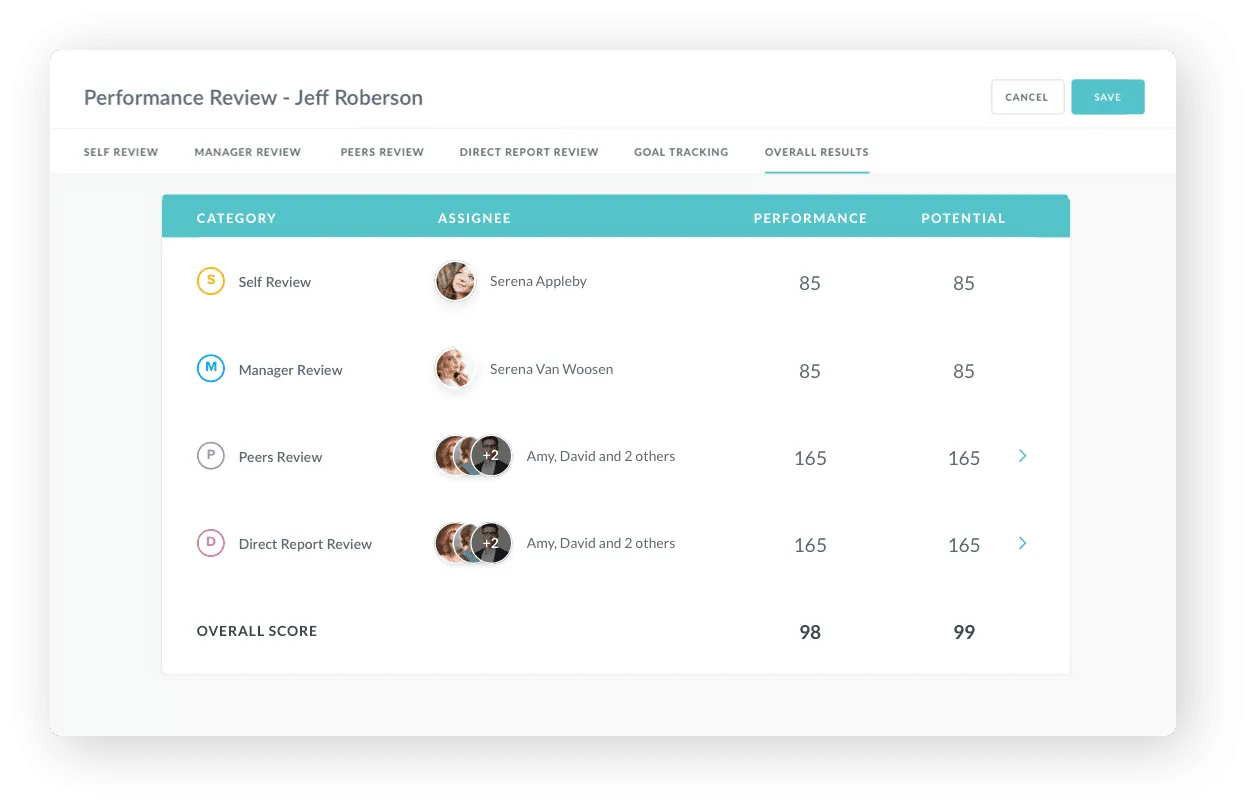
Task: Click Serena Van Woosen's avatar photo
Action: pos(455,369)
